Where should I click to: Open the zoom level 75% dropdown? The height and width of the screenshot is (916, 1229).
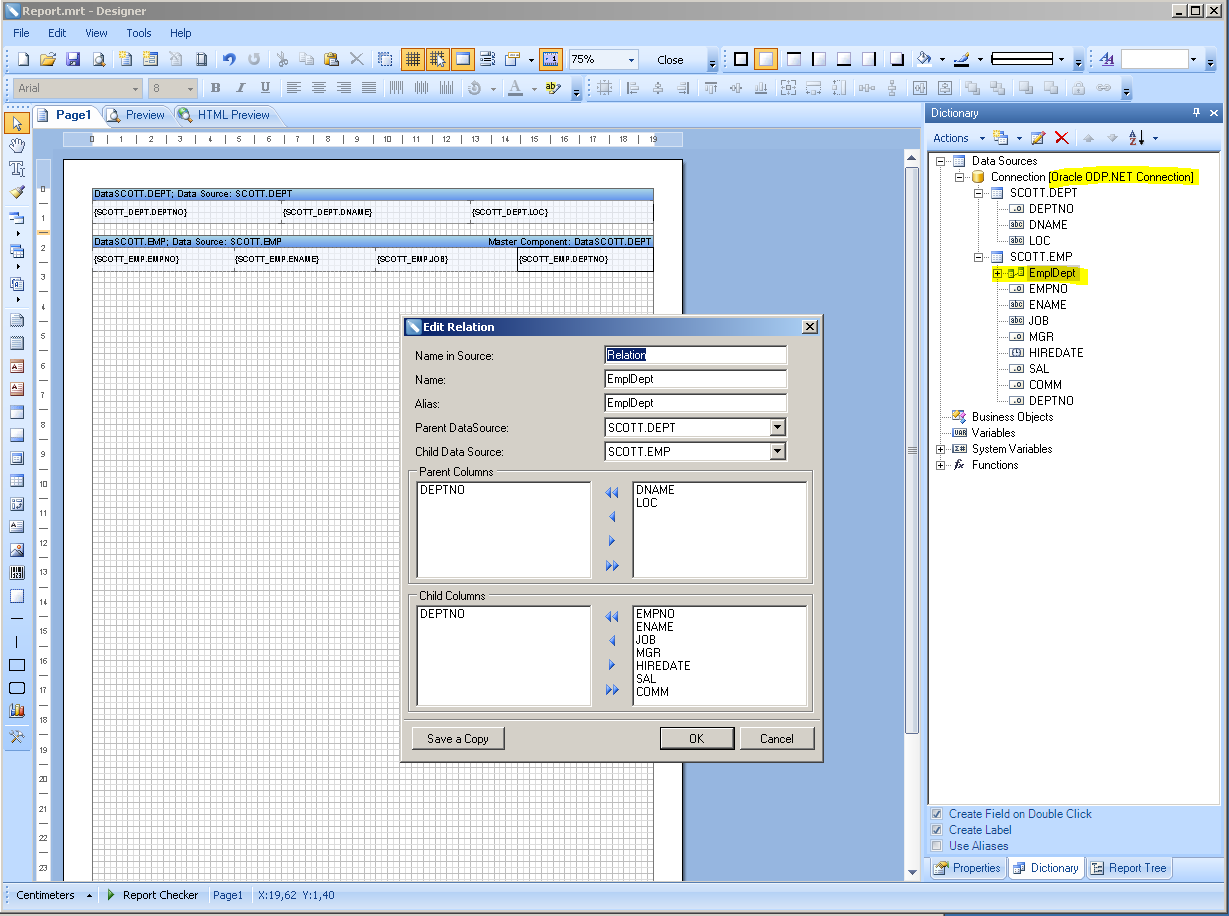click(631, 60)
